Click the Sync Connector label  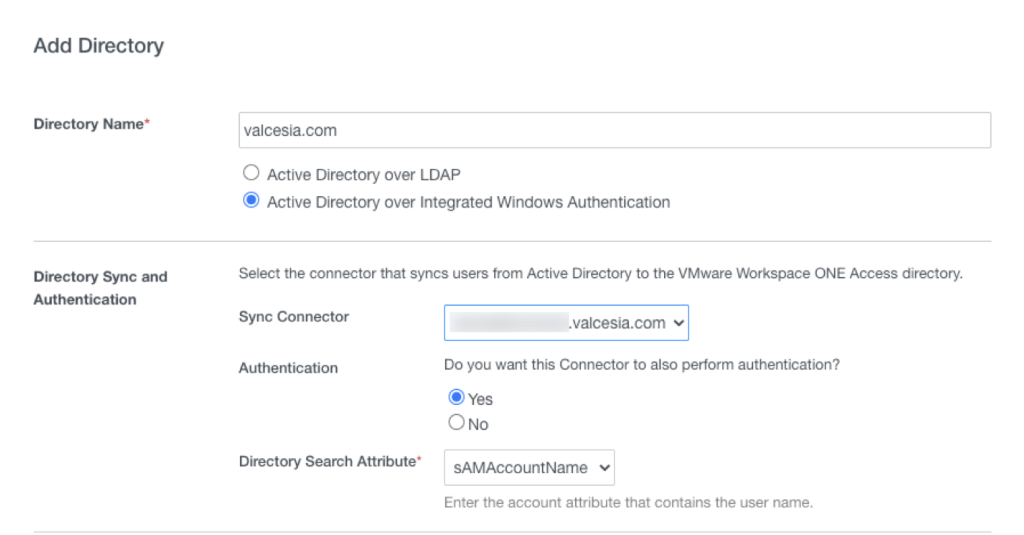click(294, 317)
